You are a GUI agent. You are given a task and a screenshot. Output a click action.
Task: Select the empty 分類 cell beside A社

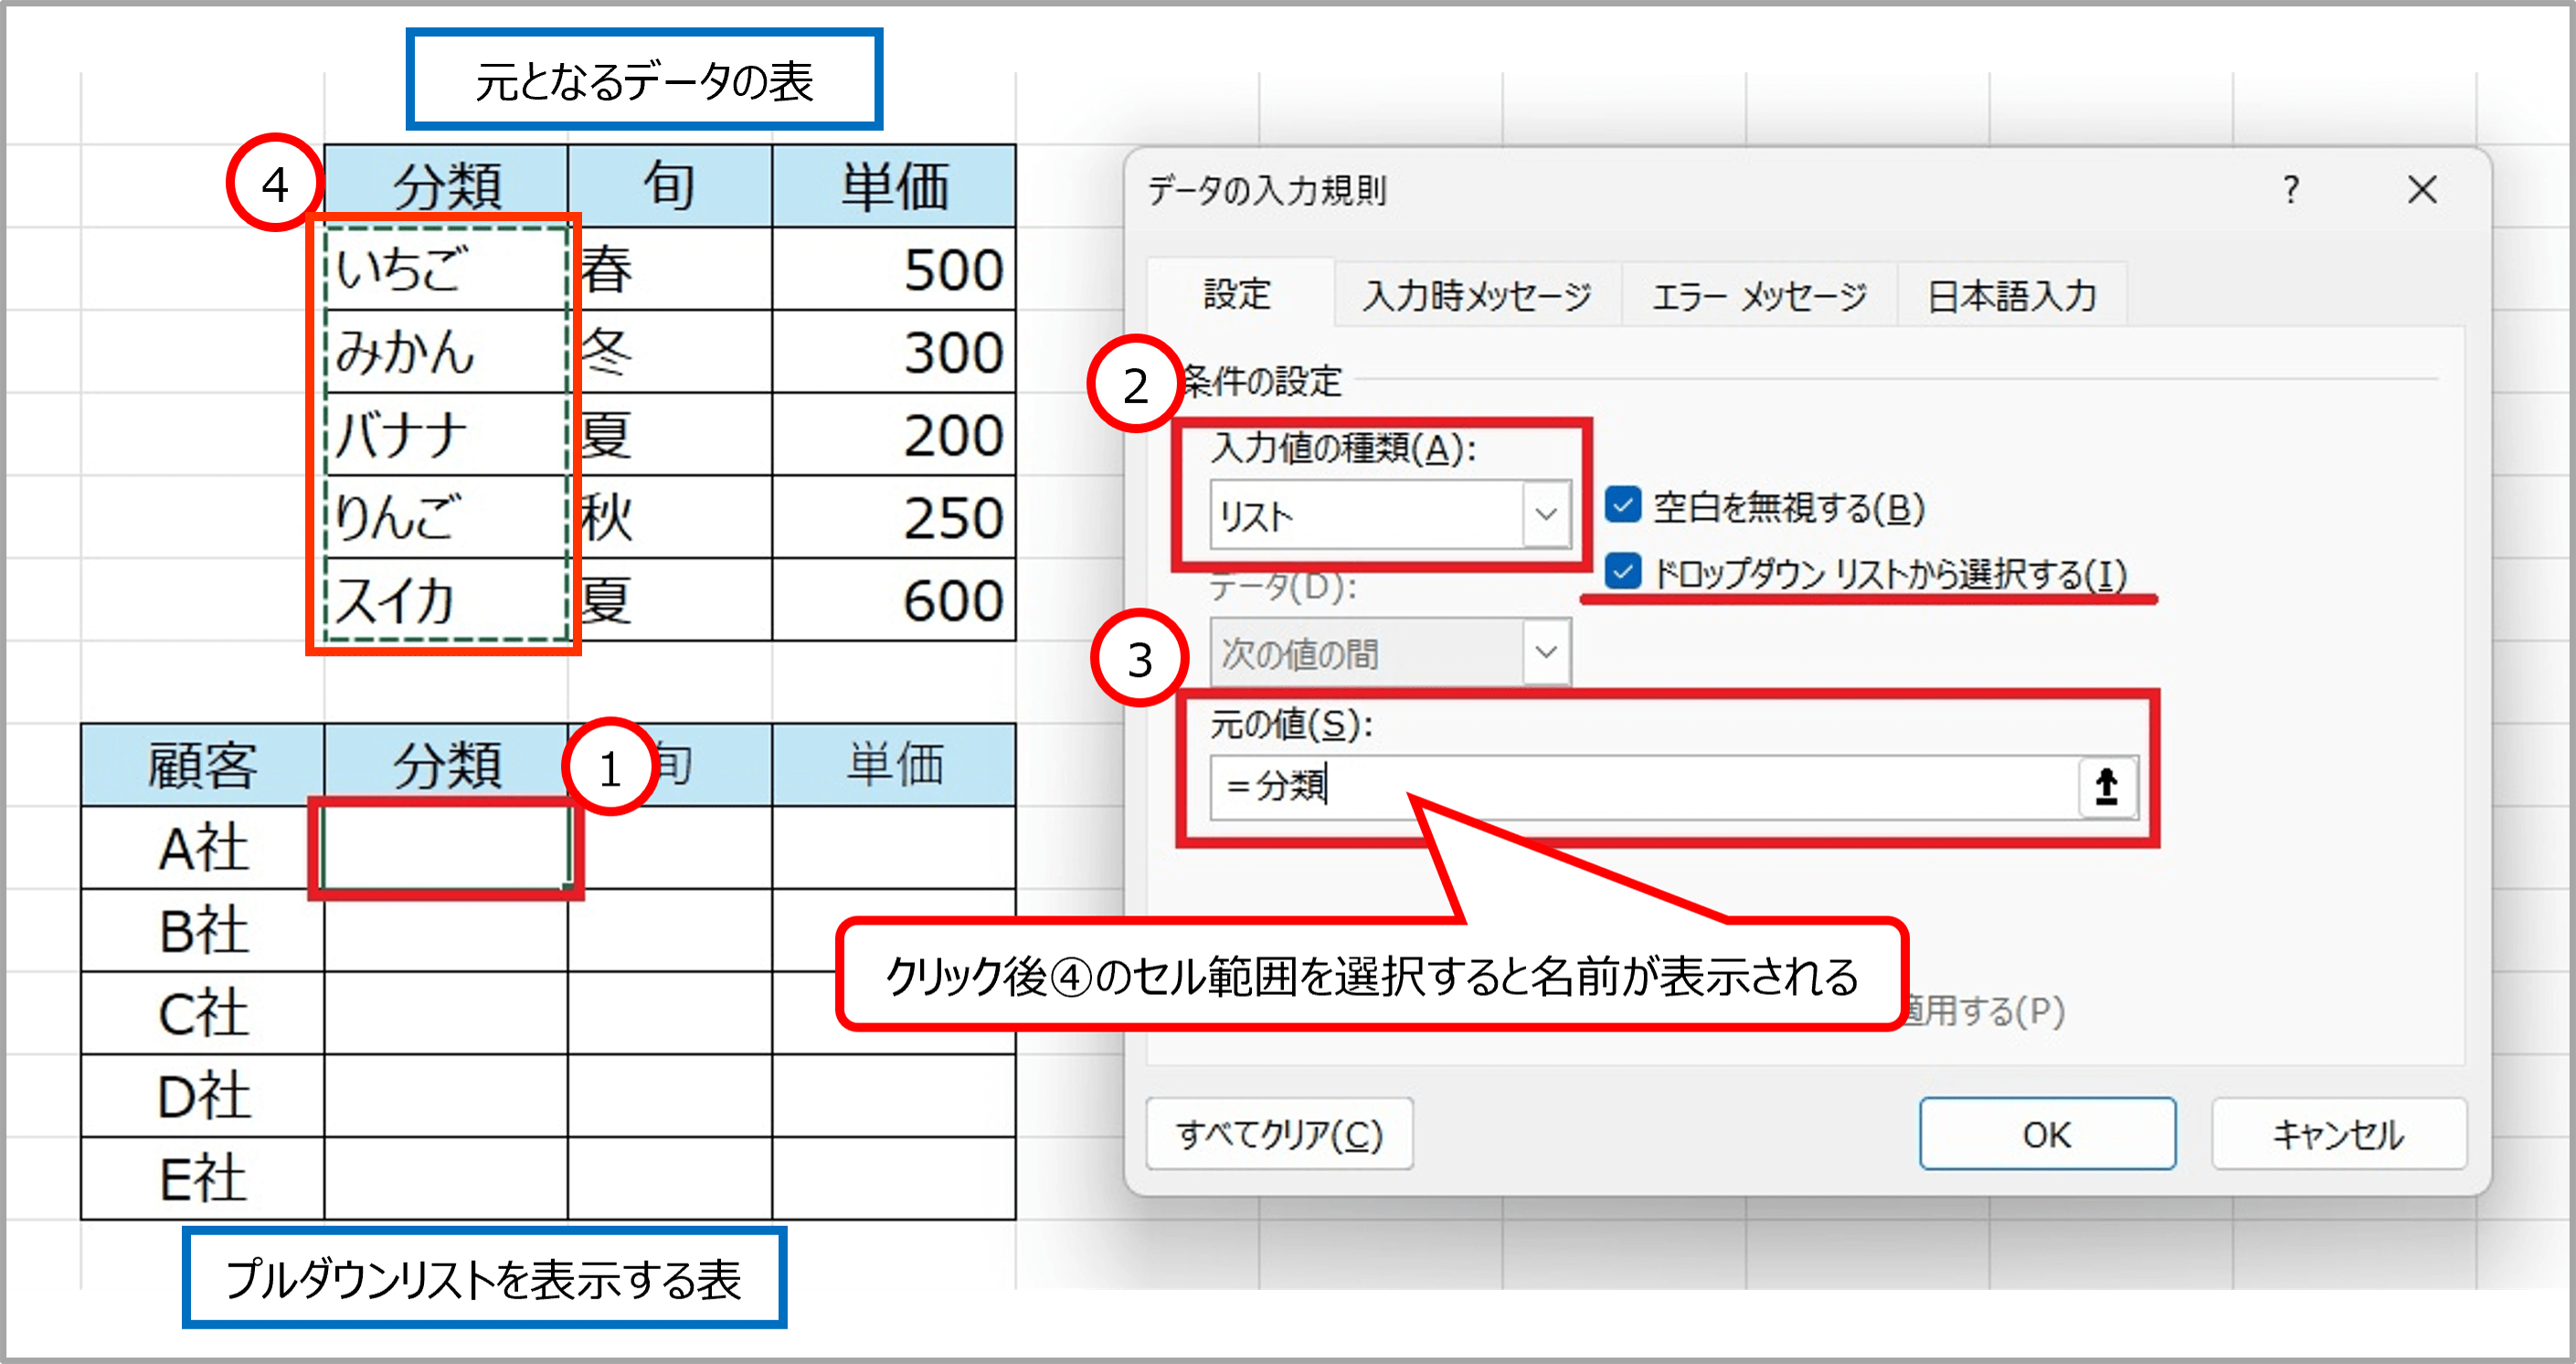(x=445, y=847)
